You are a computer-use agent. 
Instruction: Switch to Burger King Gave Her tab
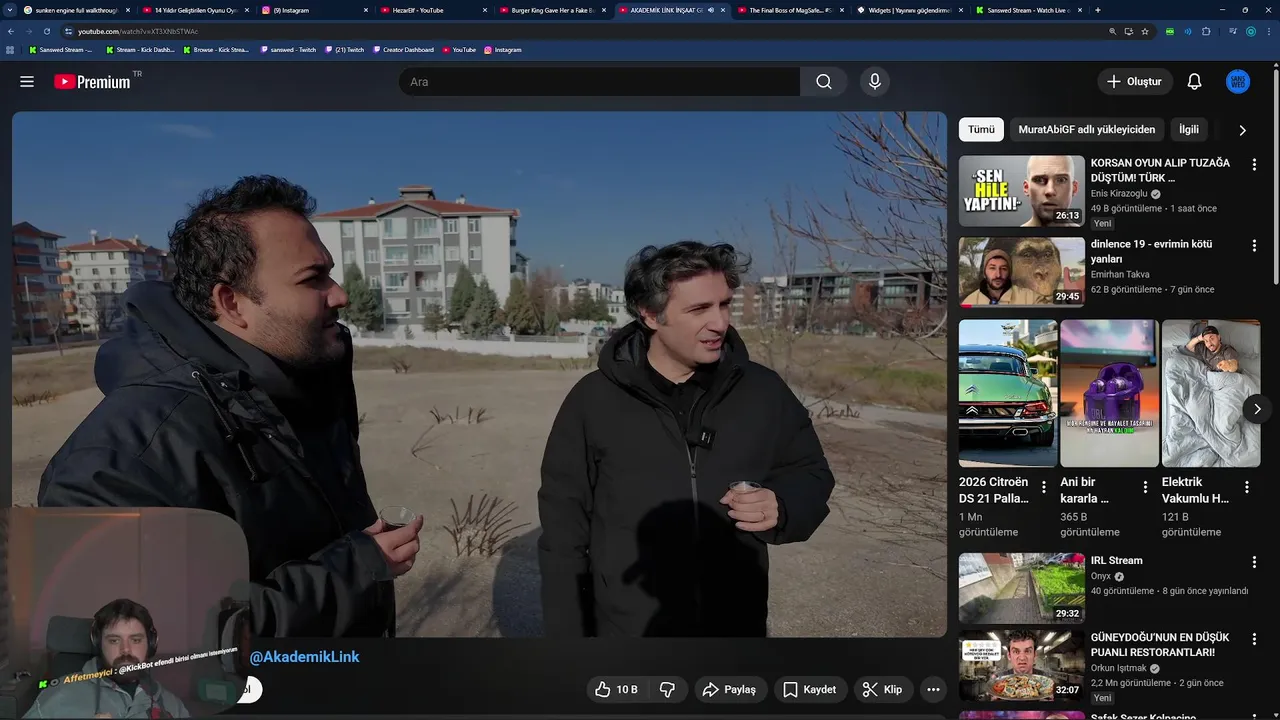point(552,10)
